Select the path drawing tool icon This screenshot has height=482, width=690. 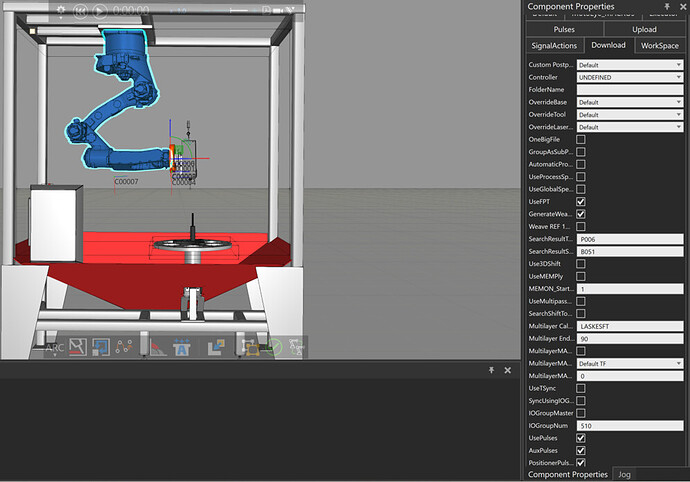pyautogui.click(x=78, y=347)
